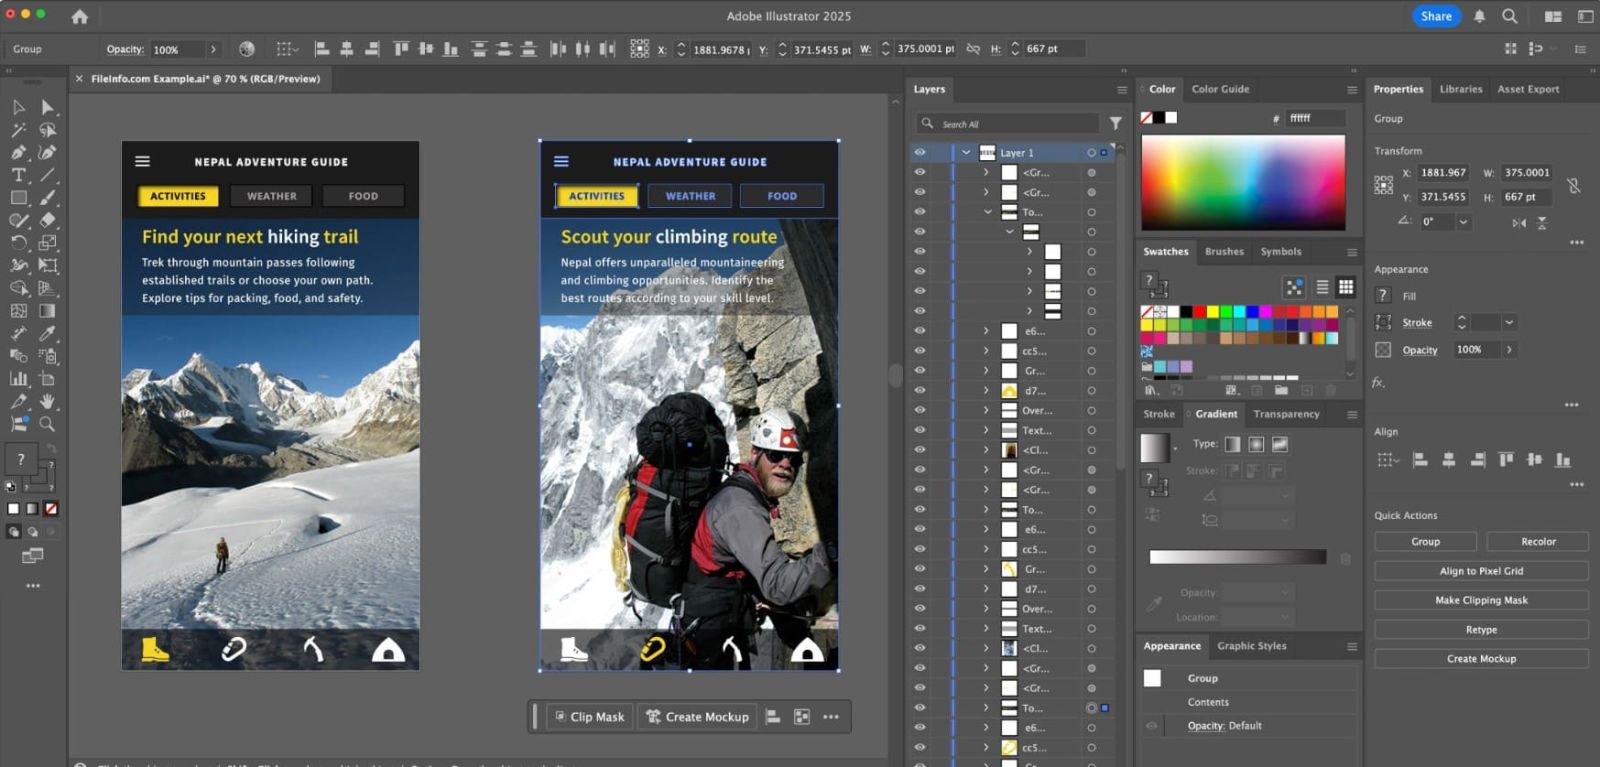Click the Make Clipping Mask button
The width and height of the screenshot is (1600, 767).
coord(1480,600)
